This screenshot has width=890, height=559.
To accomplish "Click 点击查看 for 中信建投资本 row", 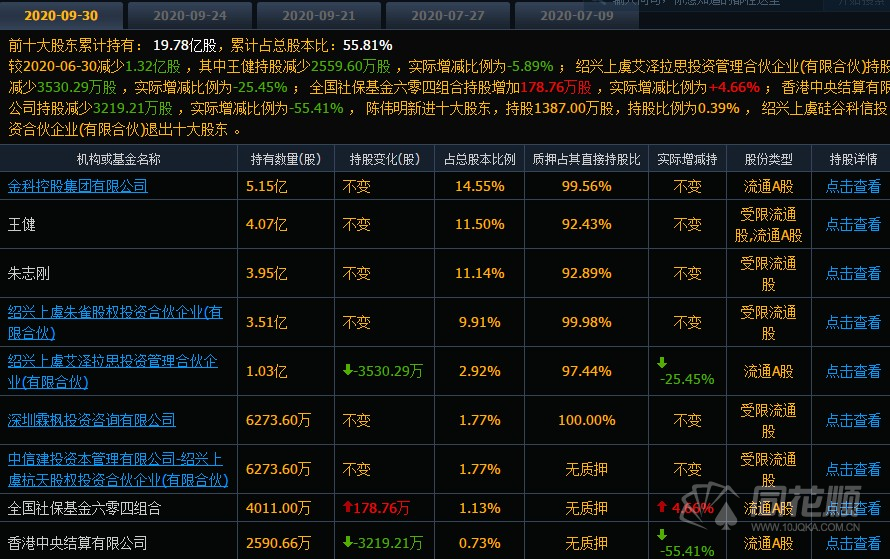I will [853, 469].
